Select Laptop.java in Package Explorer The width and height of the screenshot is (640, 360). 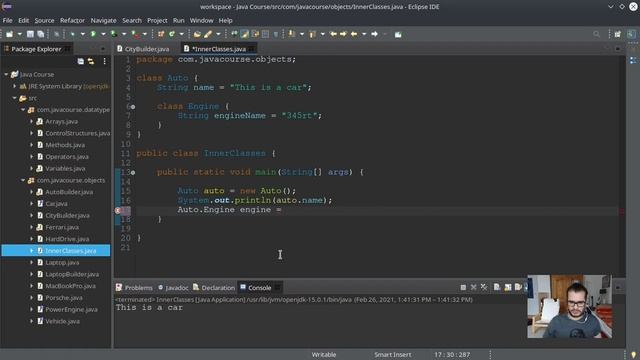point(62,262)
